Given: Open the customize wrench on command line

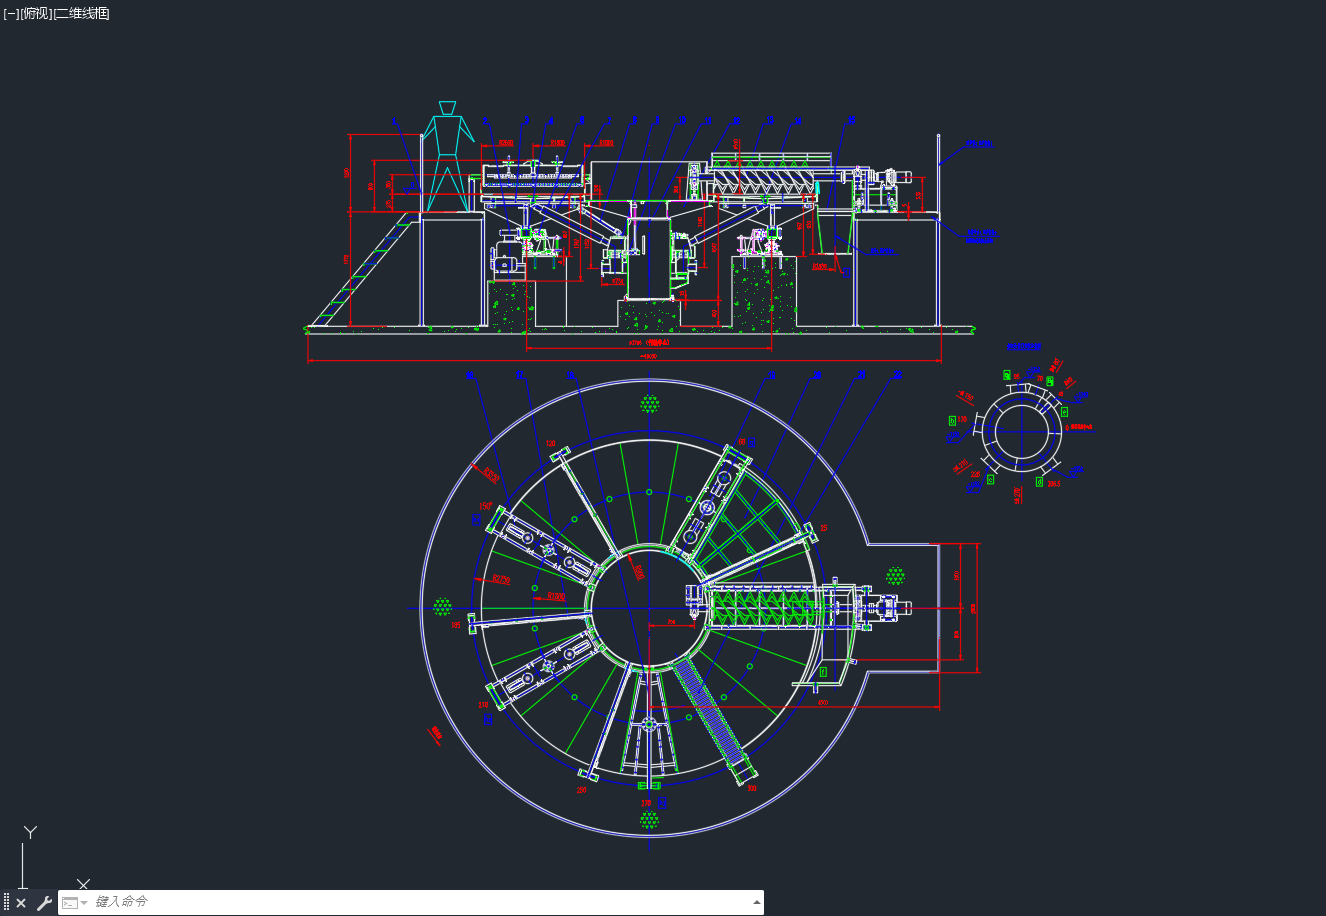Looking at the screenshot, I should (44, 903).
